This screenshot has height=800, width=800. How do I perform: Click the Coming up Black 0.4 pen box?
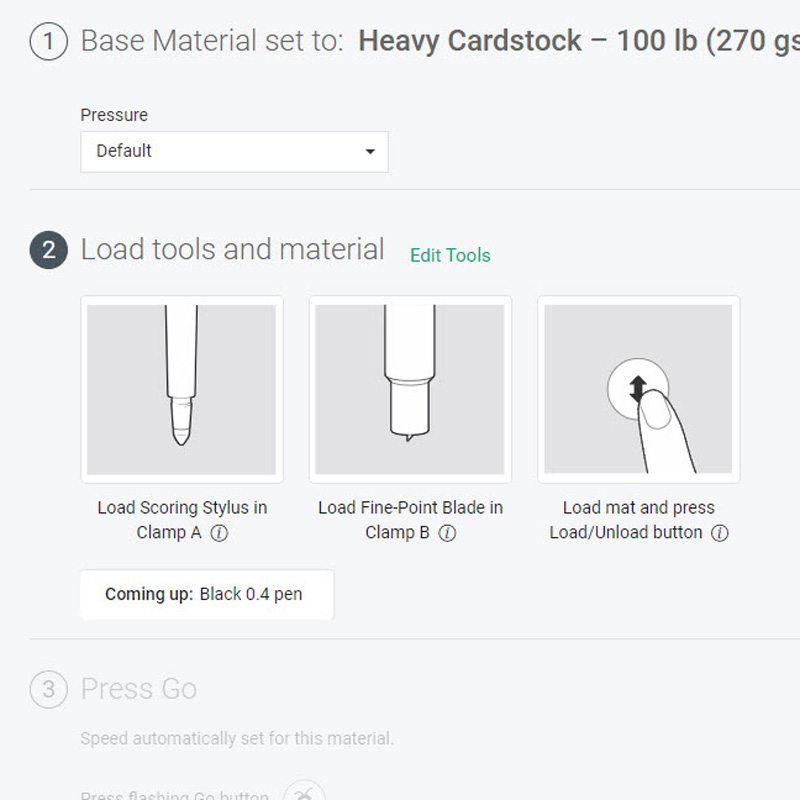tap(207, 594)
